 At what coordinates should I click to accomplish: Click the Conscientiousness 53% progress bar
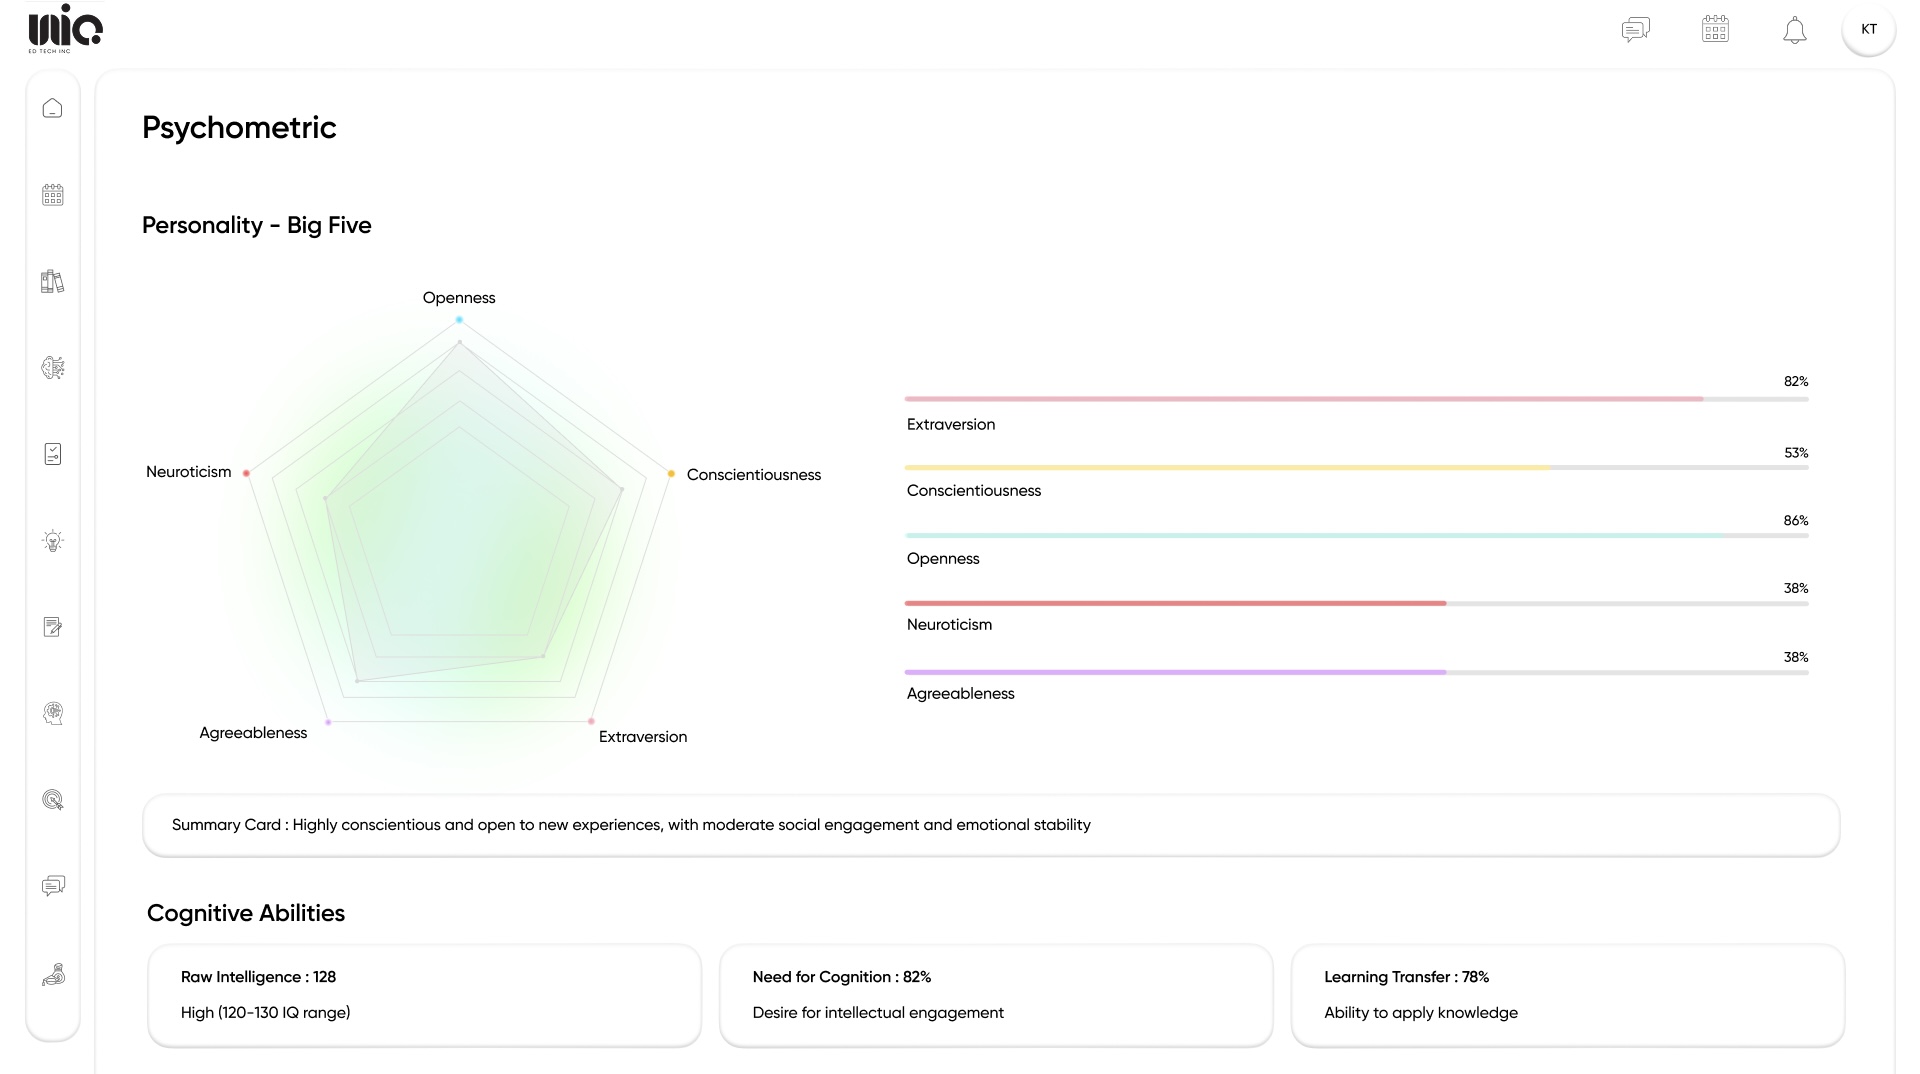(1357, 467)
